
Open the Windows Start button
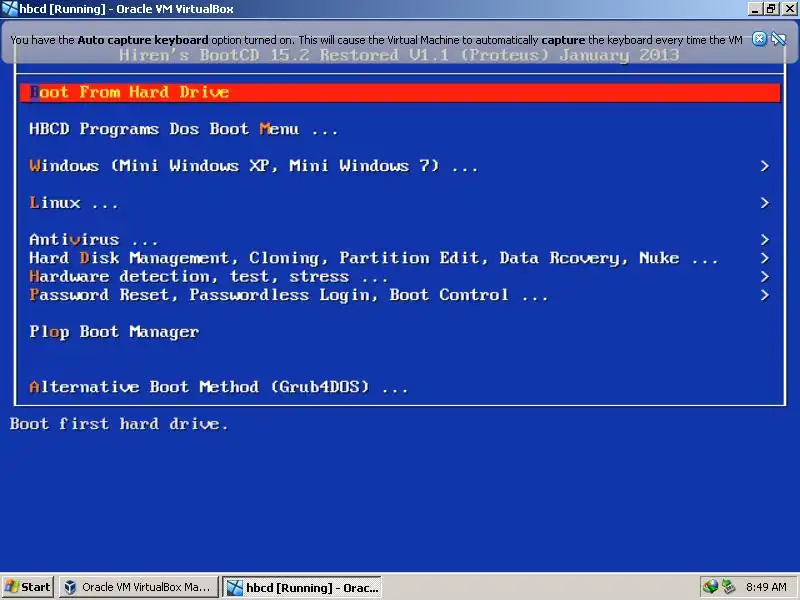tap(28, 587)
